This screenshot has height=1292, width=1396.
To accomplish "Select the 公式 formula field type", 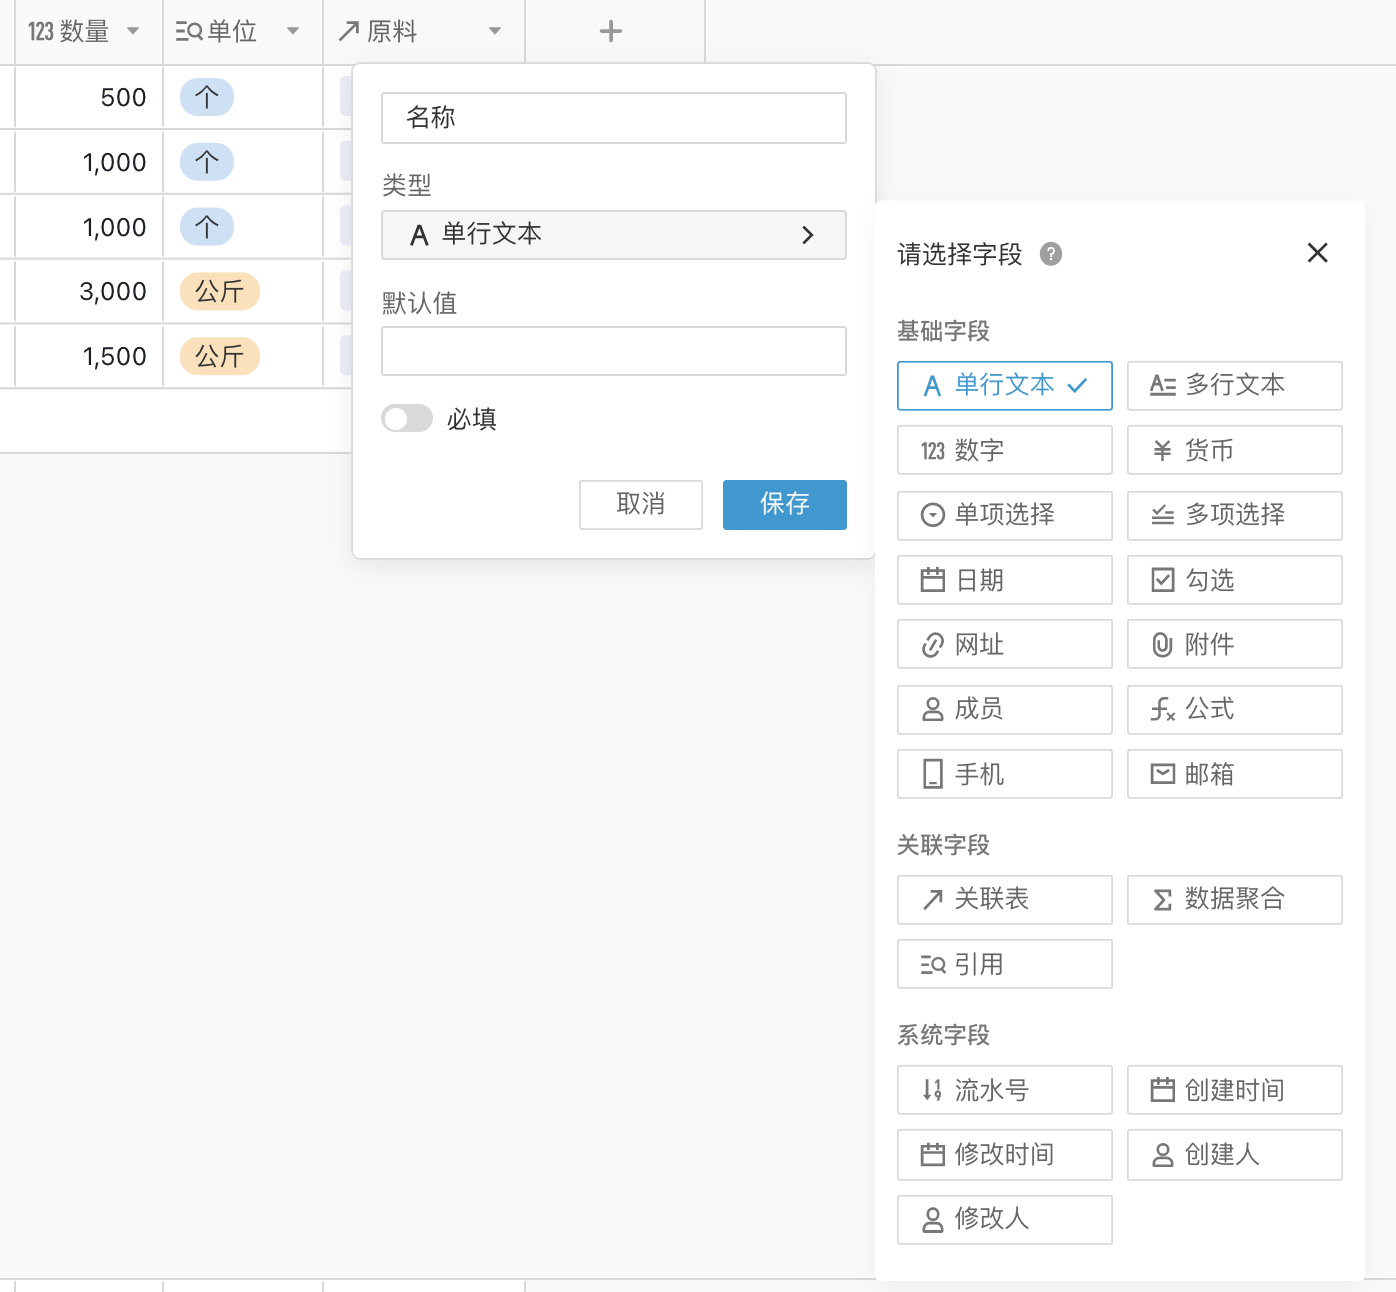I will click(1235, 710).
